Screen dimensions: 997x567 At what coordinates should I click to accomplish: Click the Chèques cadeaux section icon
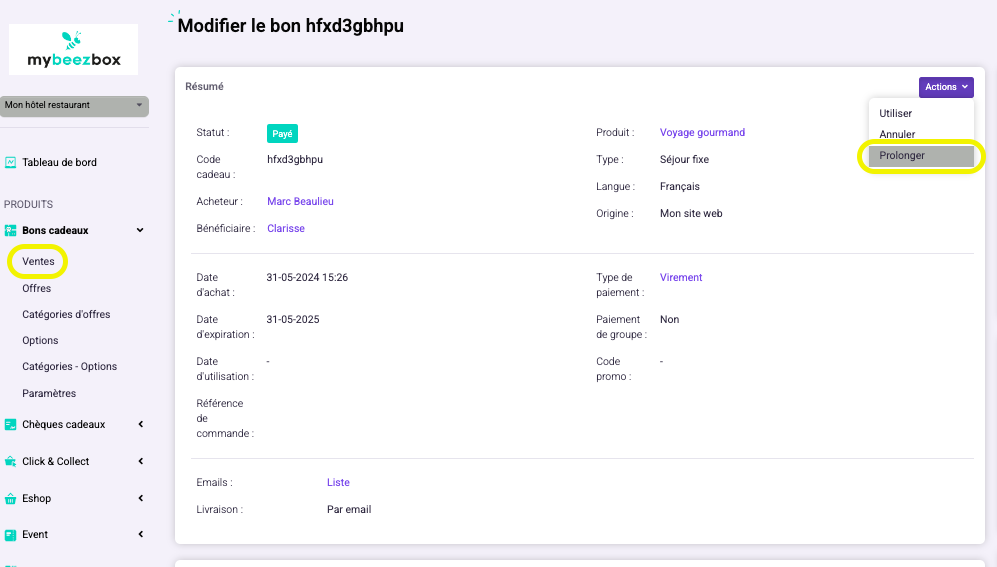(x=10, y=424)
